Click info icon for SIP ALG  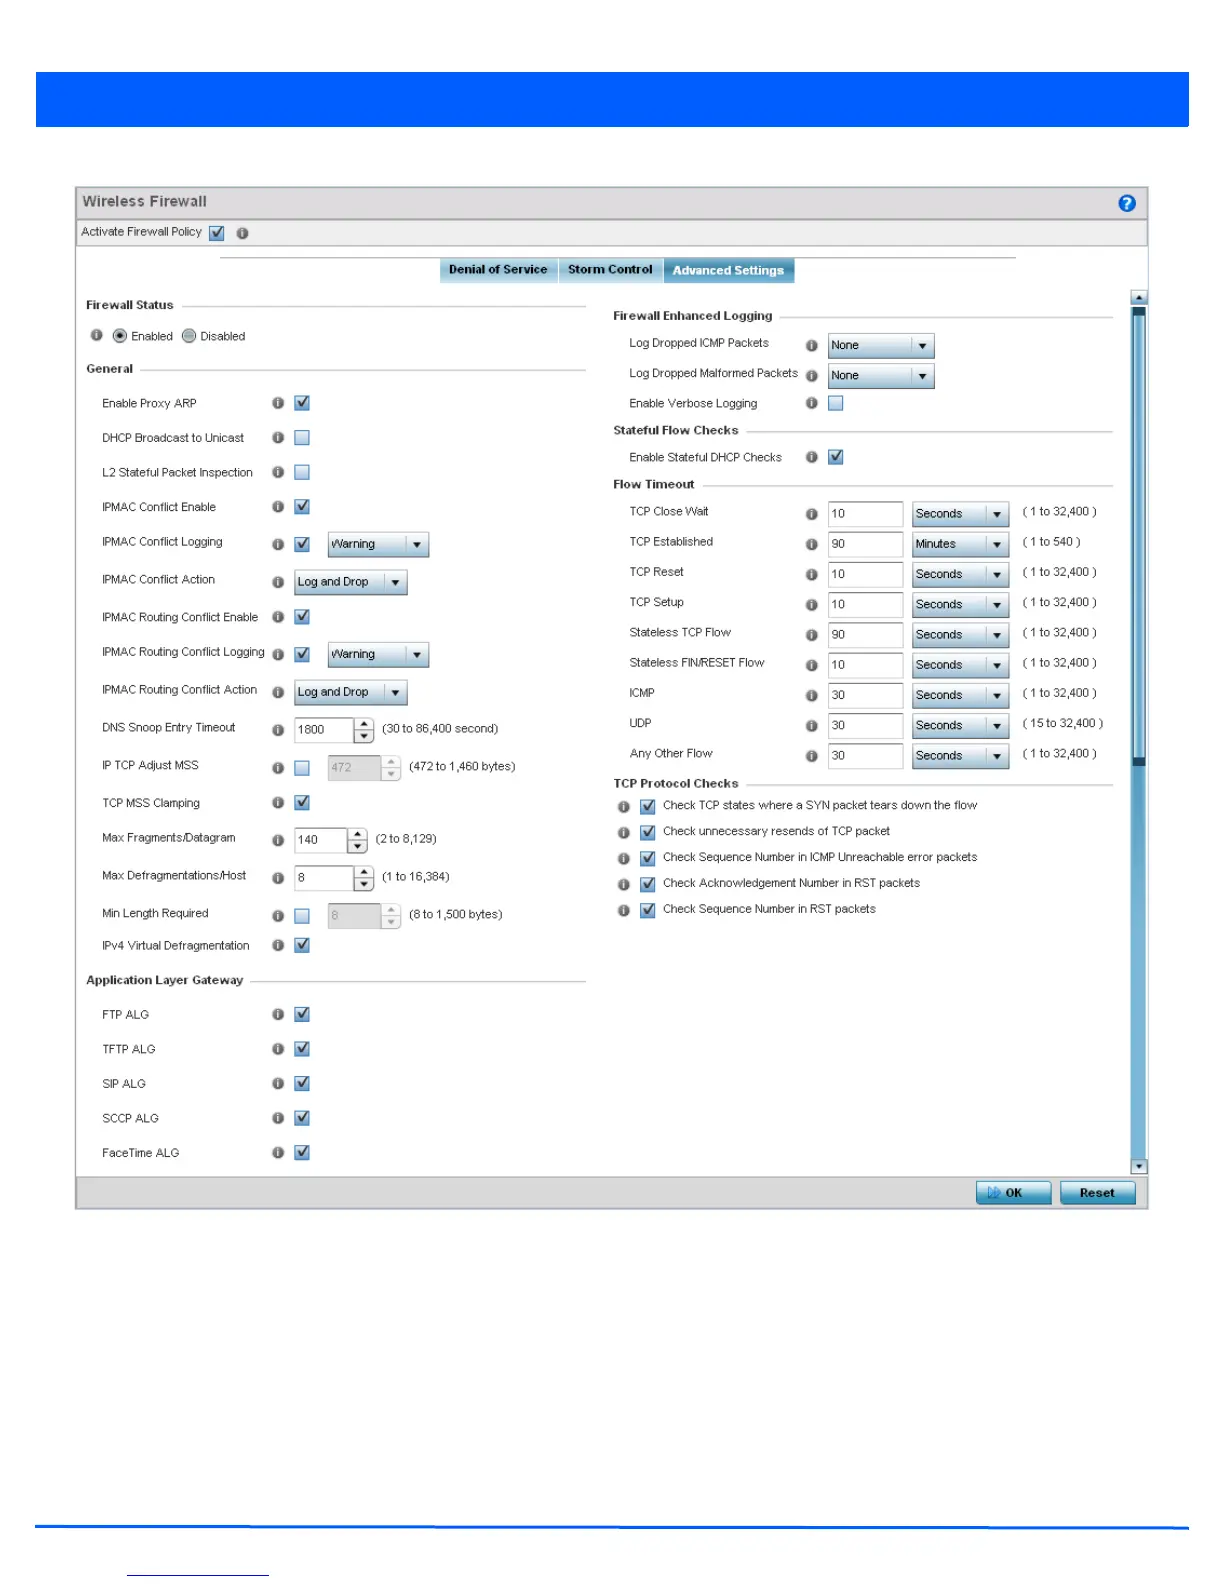(x=278, y=1084)
